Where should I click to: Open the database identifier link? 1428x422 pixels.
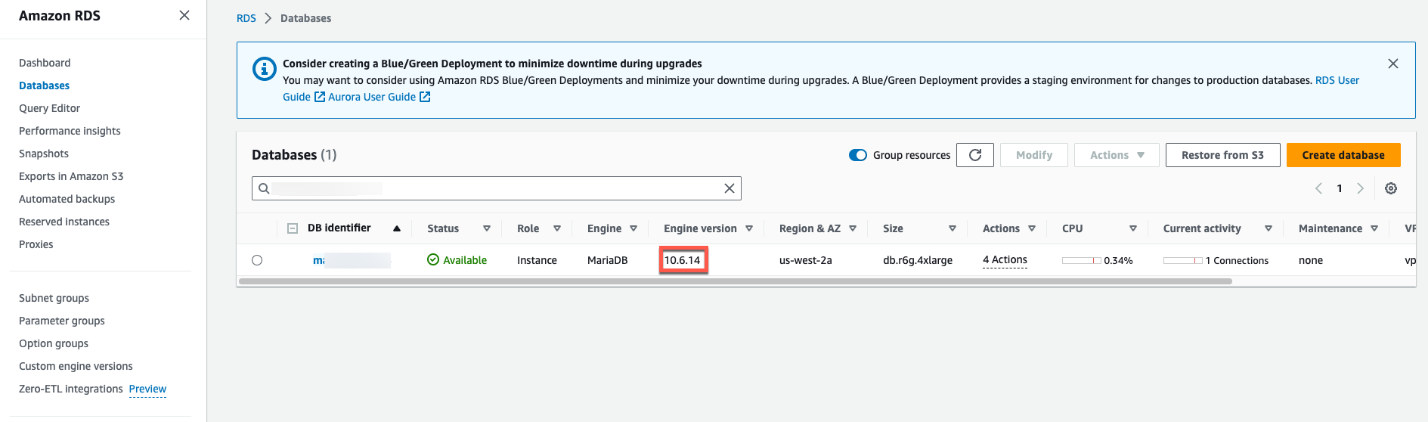[350, 260]
